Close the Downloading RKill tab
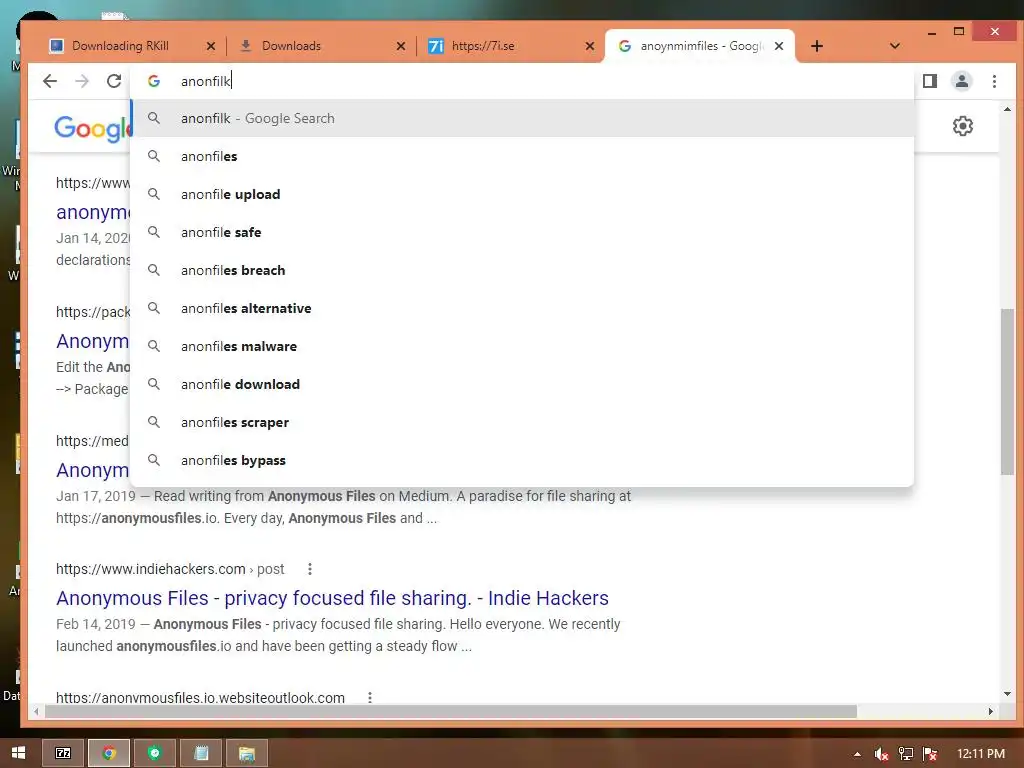This screenshot has height=768, width=1024. click(x=210, y=46)
